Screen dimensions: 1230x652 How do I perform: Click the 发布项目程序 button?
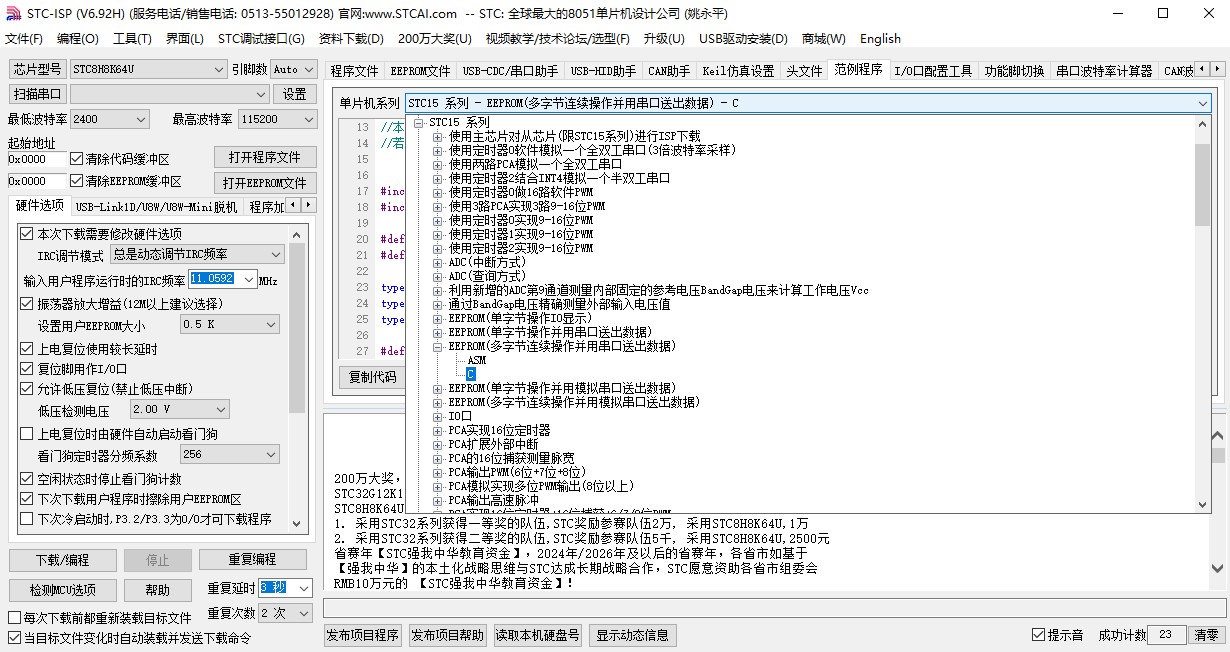tap(363, 635)
